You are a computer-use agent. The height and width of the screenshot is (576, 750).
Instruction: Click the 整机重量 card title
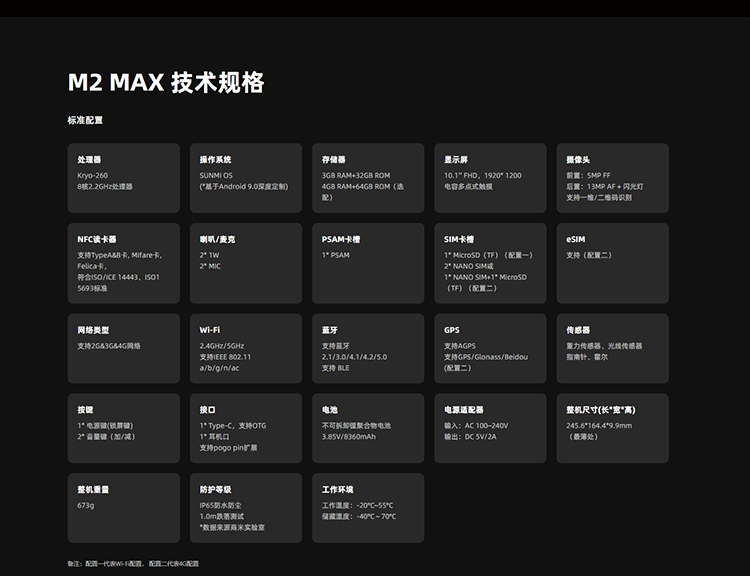coord(93,489)
